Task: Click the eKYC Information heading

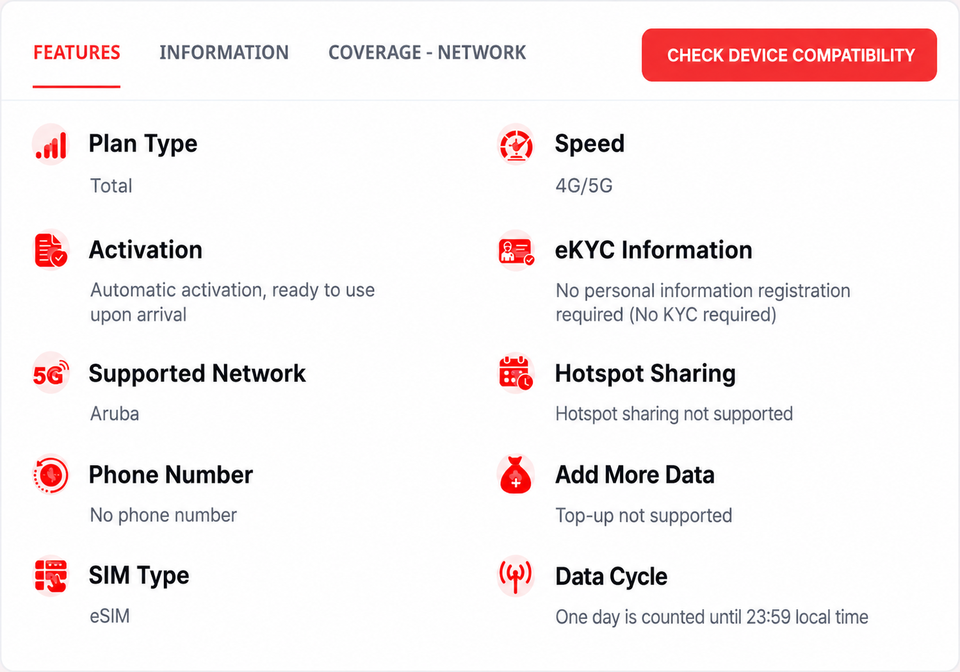Action: click(x=653, y=250)
